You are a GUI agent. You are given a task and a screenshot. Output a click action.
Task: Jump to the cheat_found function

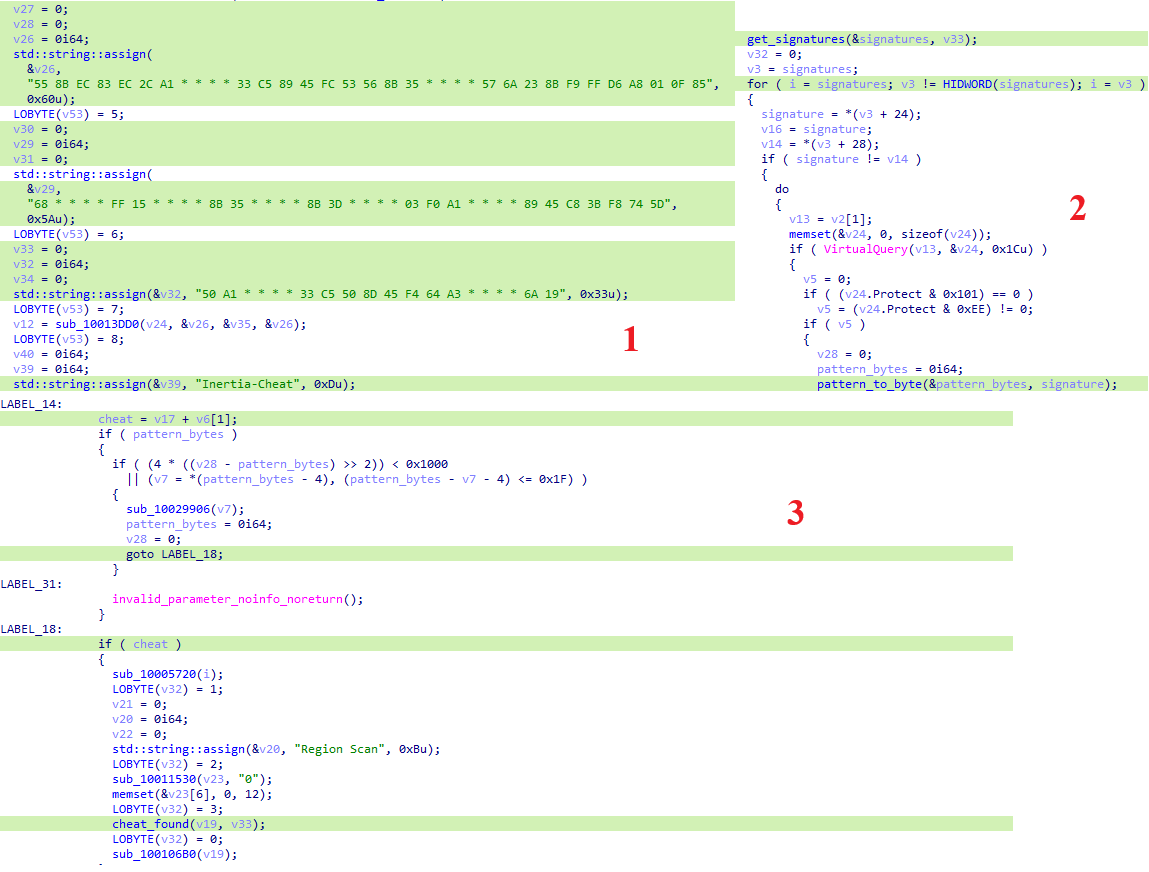[x=153, y=824]
